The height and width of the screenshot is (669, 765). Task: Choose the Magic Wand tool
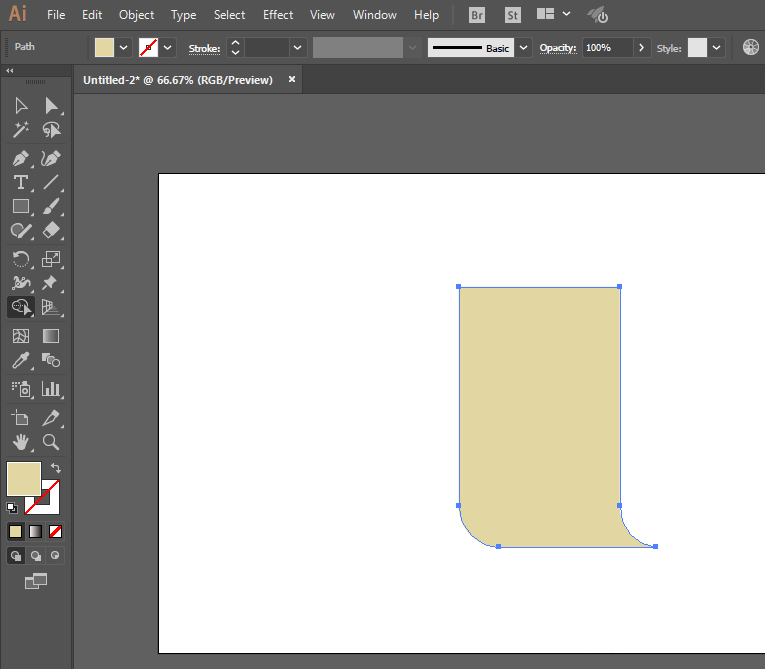tap(21, 130)
